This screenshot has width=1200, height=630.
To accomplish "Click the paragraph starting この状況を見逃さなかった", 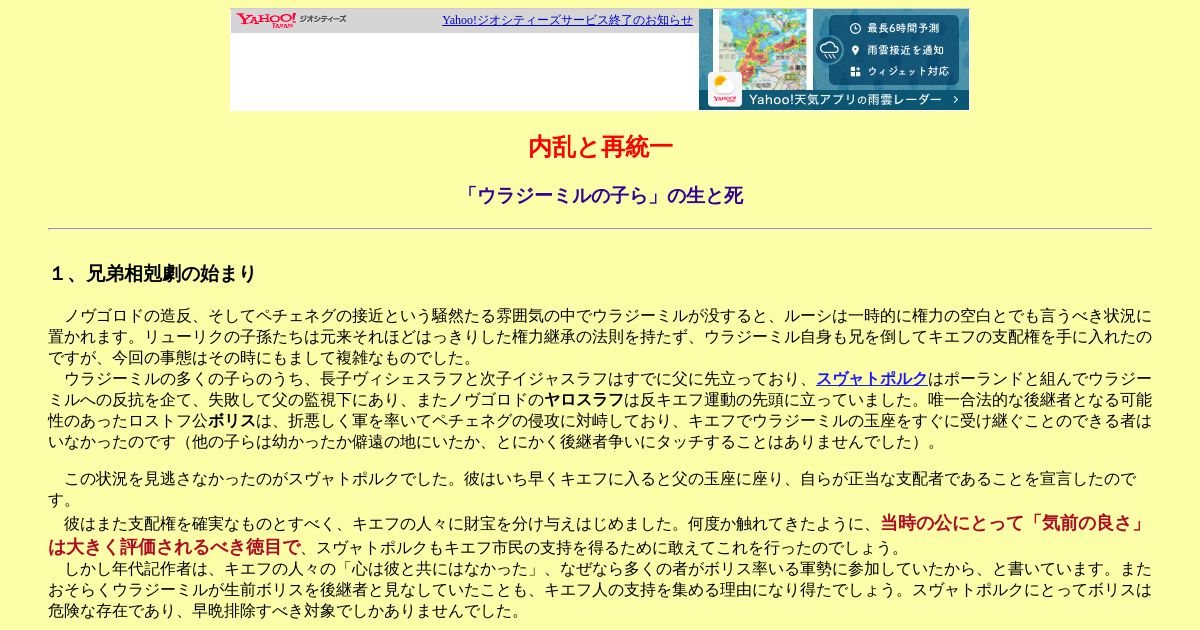I will (x=600, y=489).
